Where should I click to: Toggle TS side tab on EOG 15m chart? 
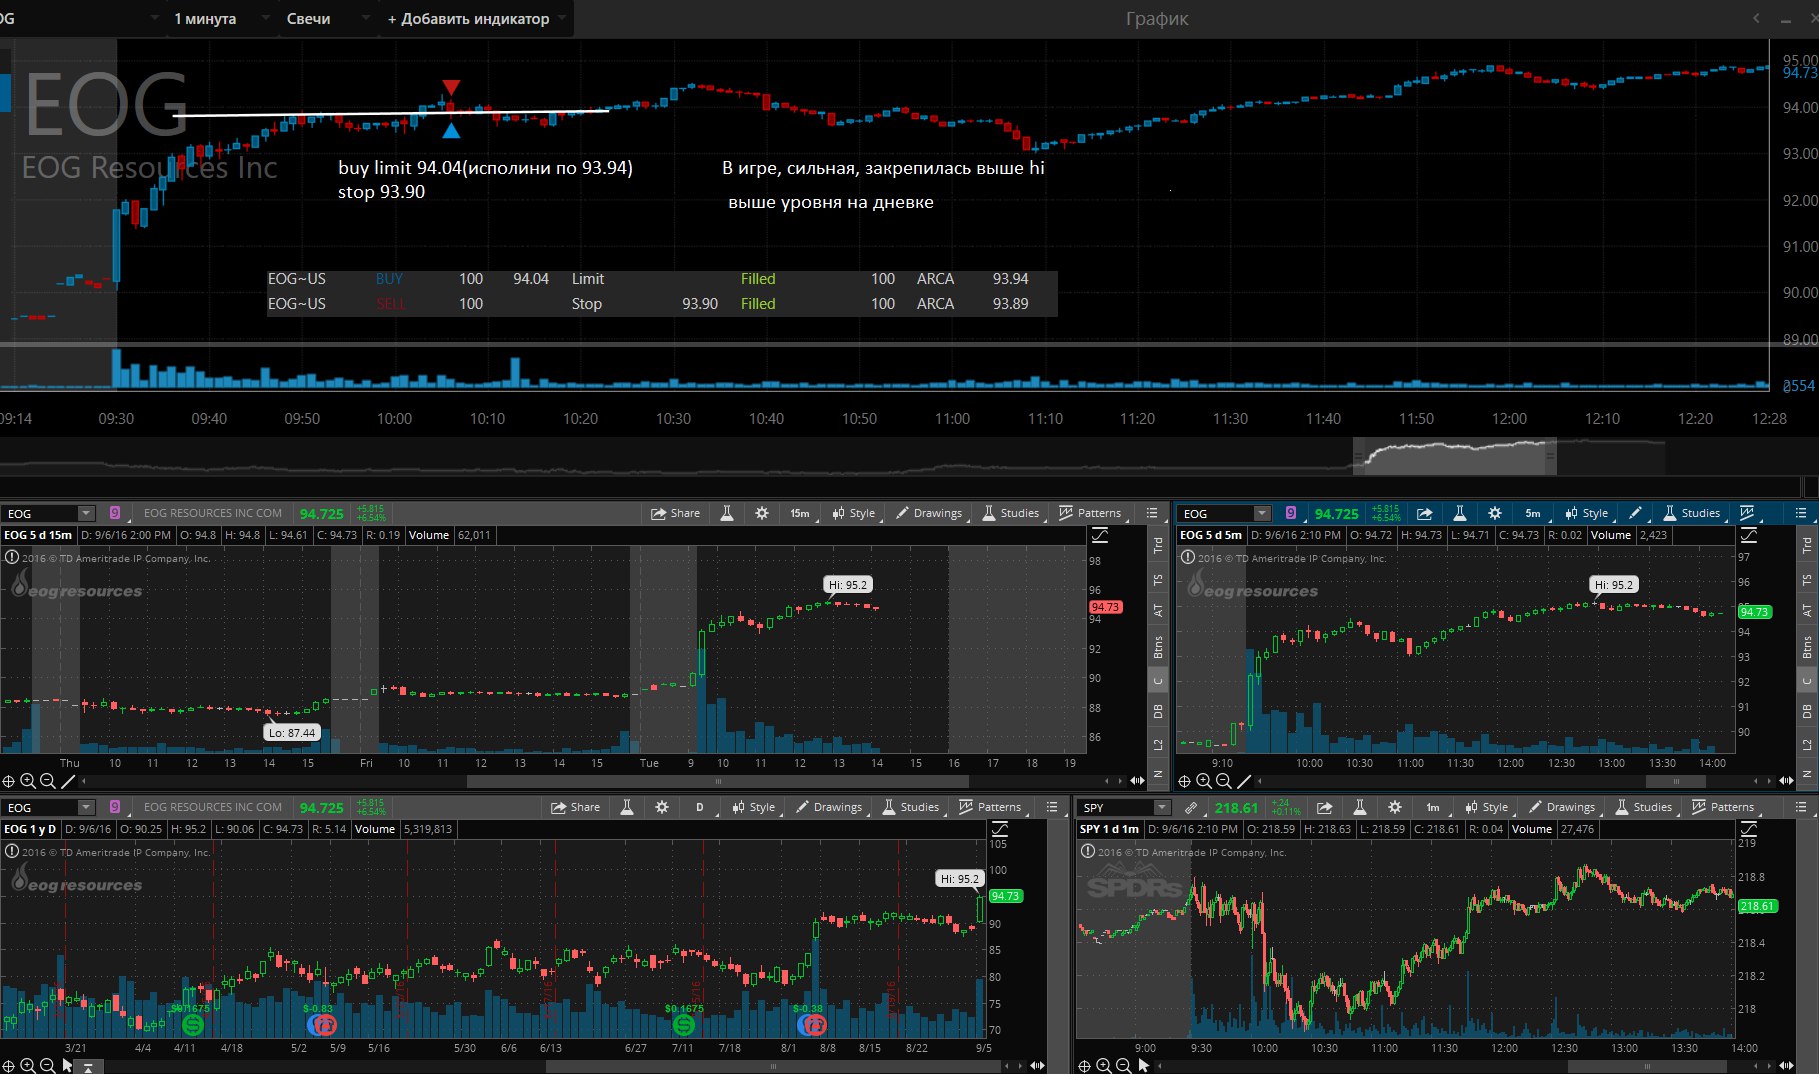point(1158,580)
